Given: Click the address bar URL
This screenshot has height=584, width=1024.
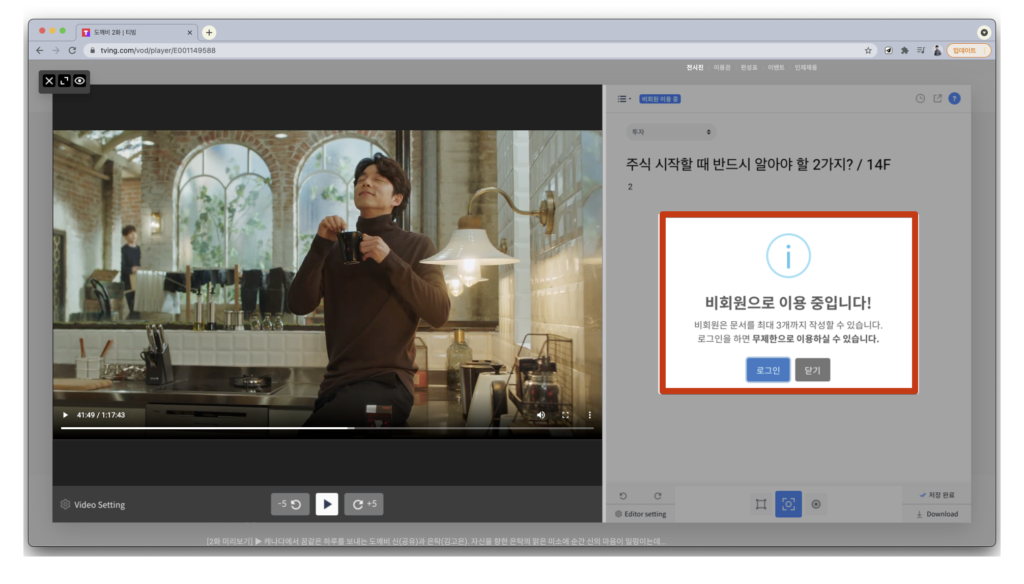Looking at the screenshot, I should [158, 50].
